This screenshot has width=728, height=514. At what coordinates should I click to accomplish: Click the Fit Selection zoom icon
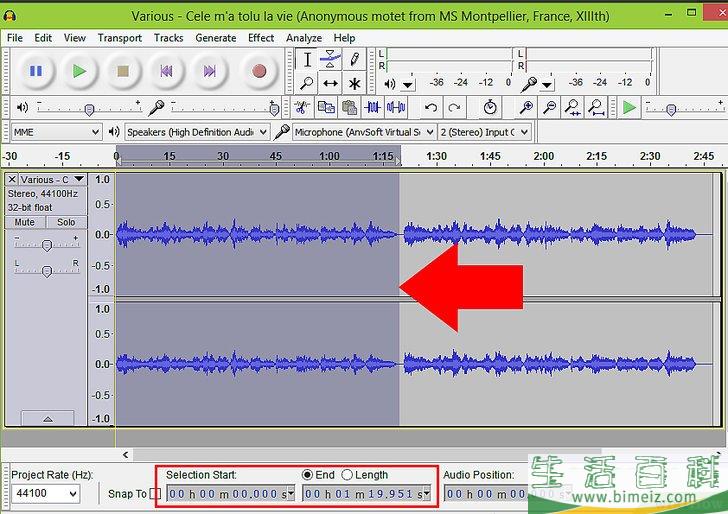tap(572, 108)
